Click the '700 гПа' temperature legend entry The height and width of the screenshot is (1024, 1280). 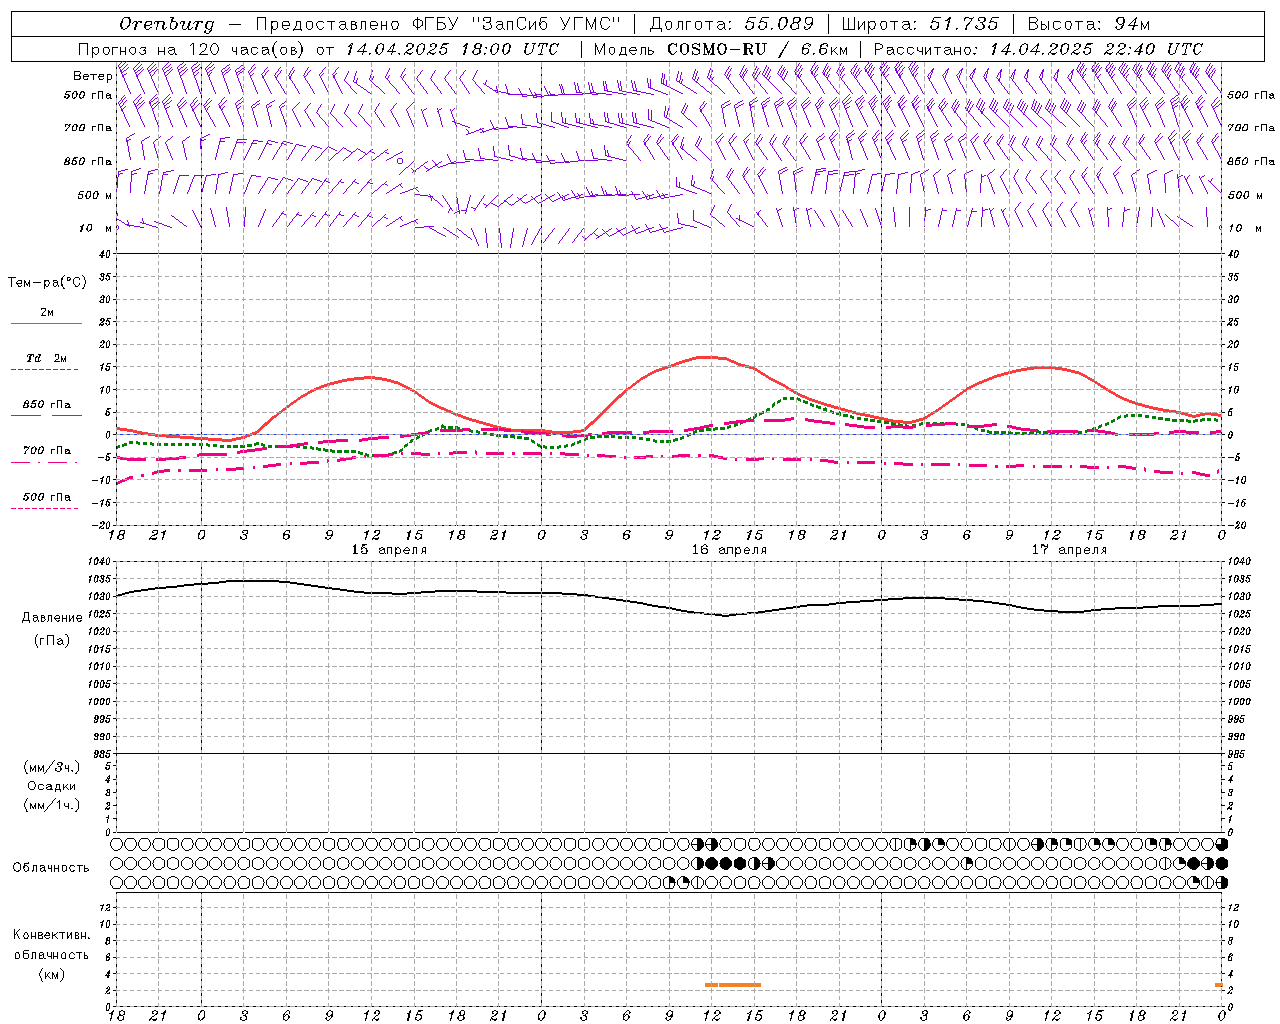[47, 451]
